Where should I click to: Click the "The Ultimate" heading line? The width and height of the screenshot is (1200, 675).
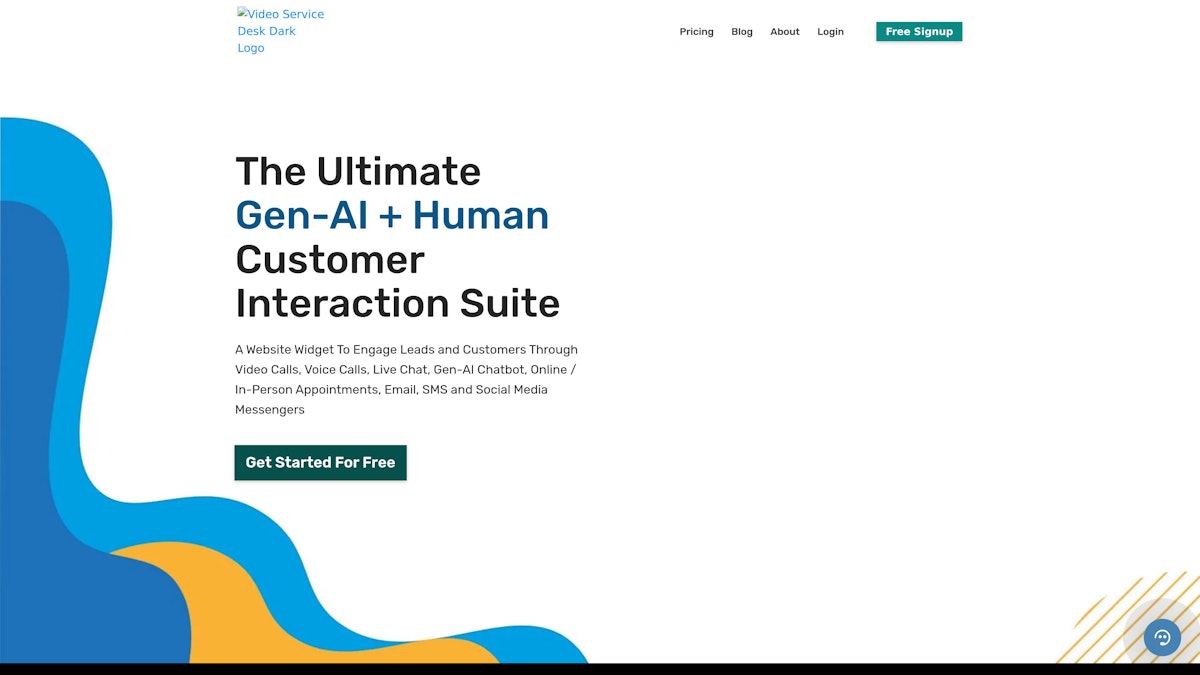[x=358, y=171]
